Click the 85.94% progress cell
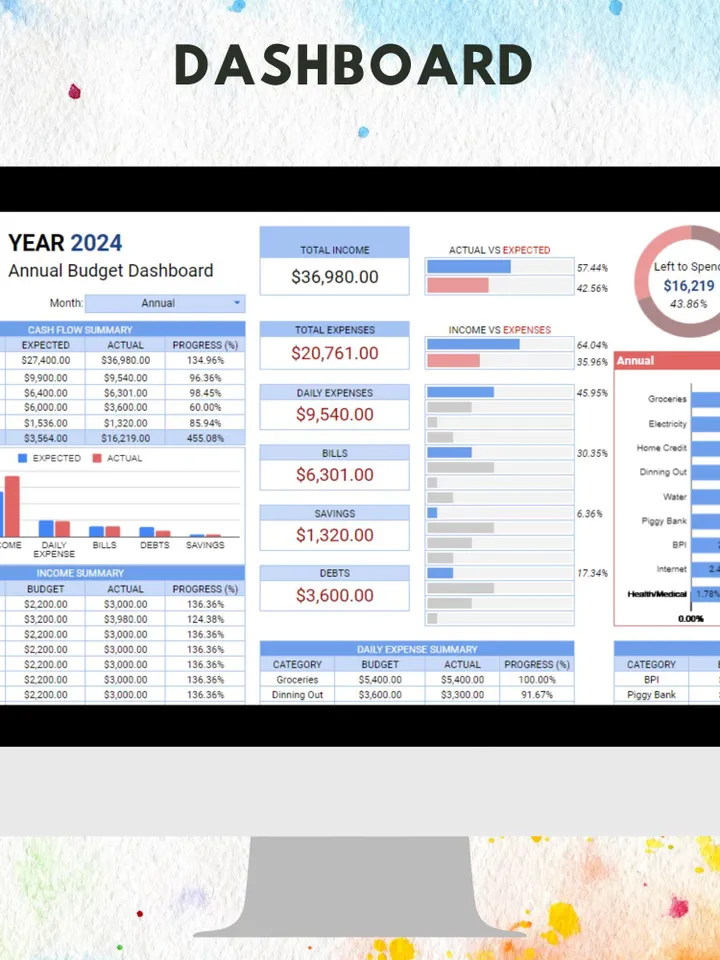The image size is (720, 960). click(x=205, y=423)
